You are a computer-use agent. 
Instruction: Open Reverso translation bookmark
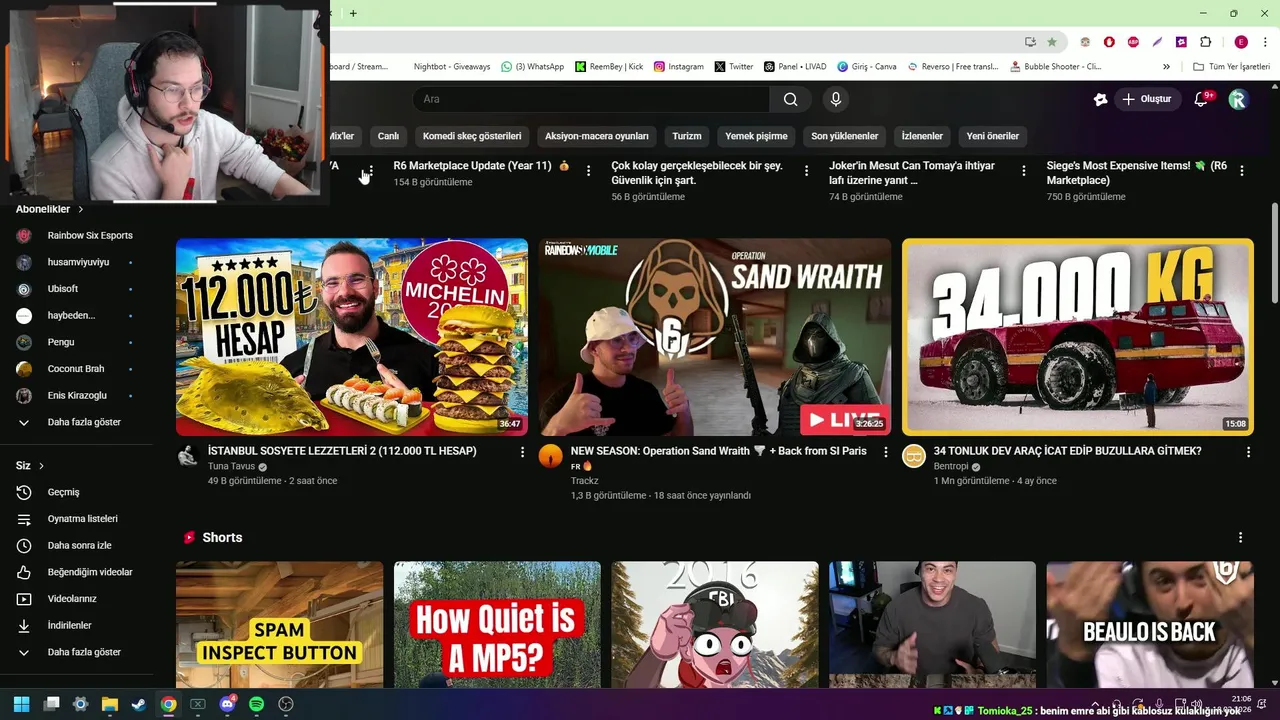pos(952,67)
